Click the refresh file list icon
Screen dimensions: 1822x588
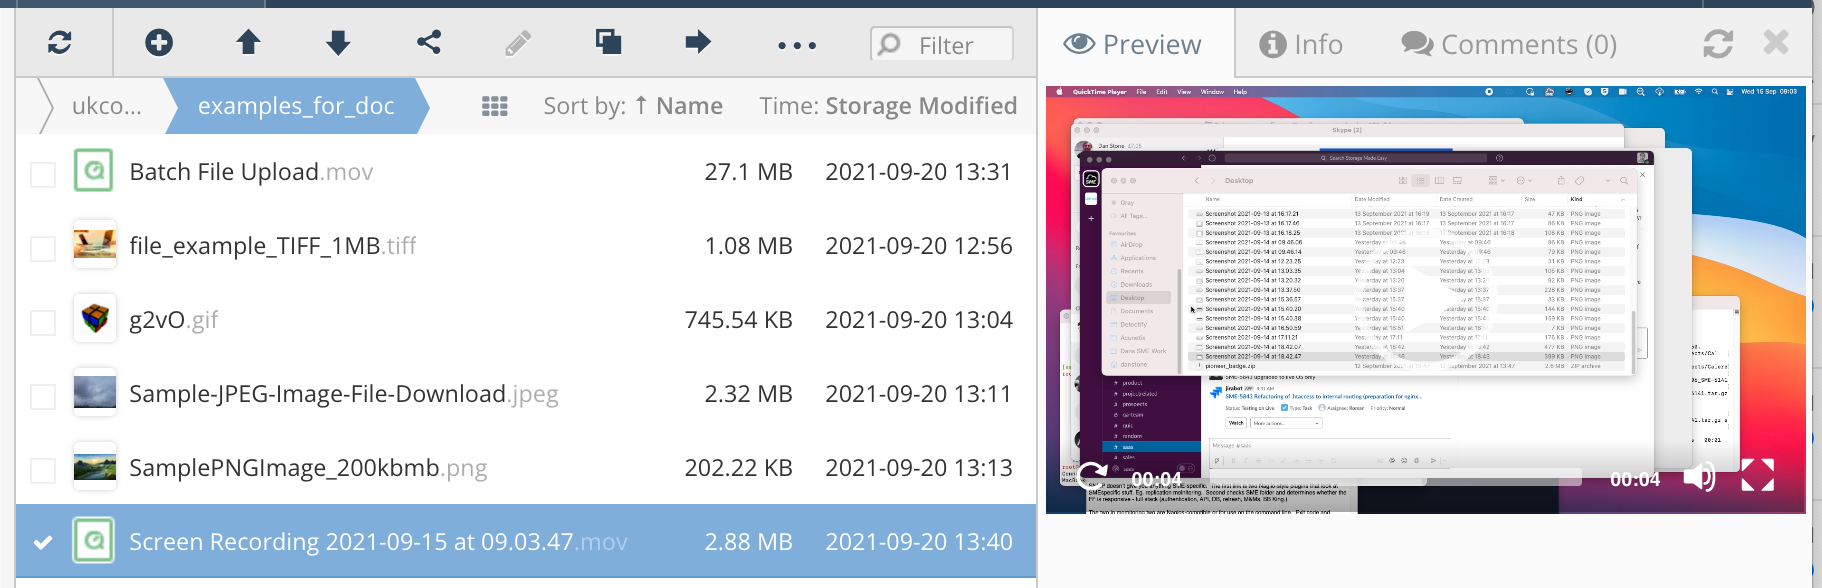[60, 43]
